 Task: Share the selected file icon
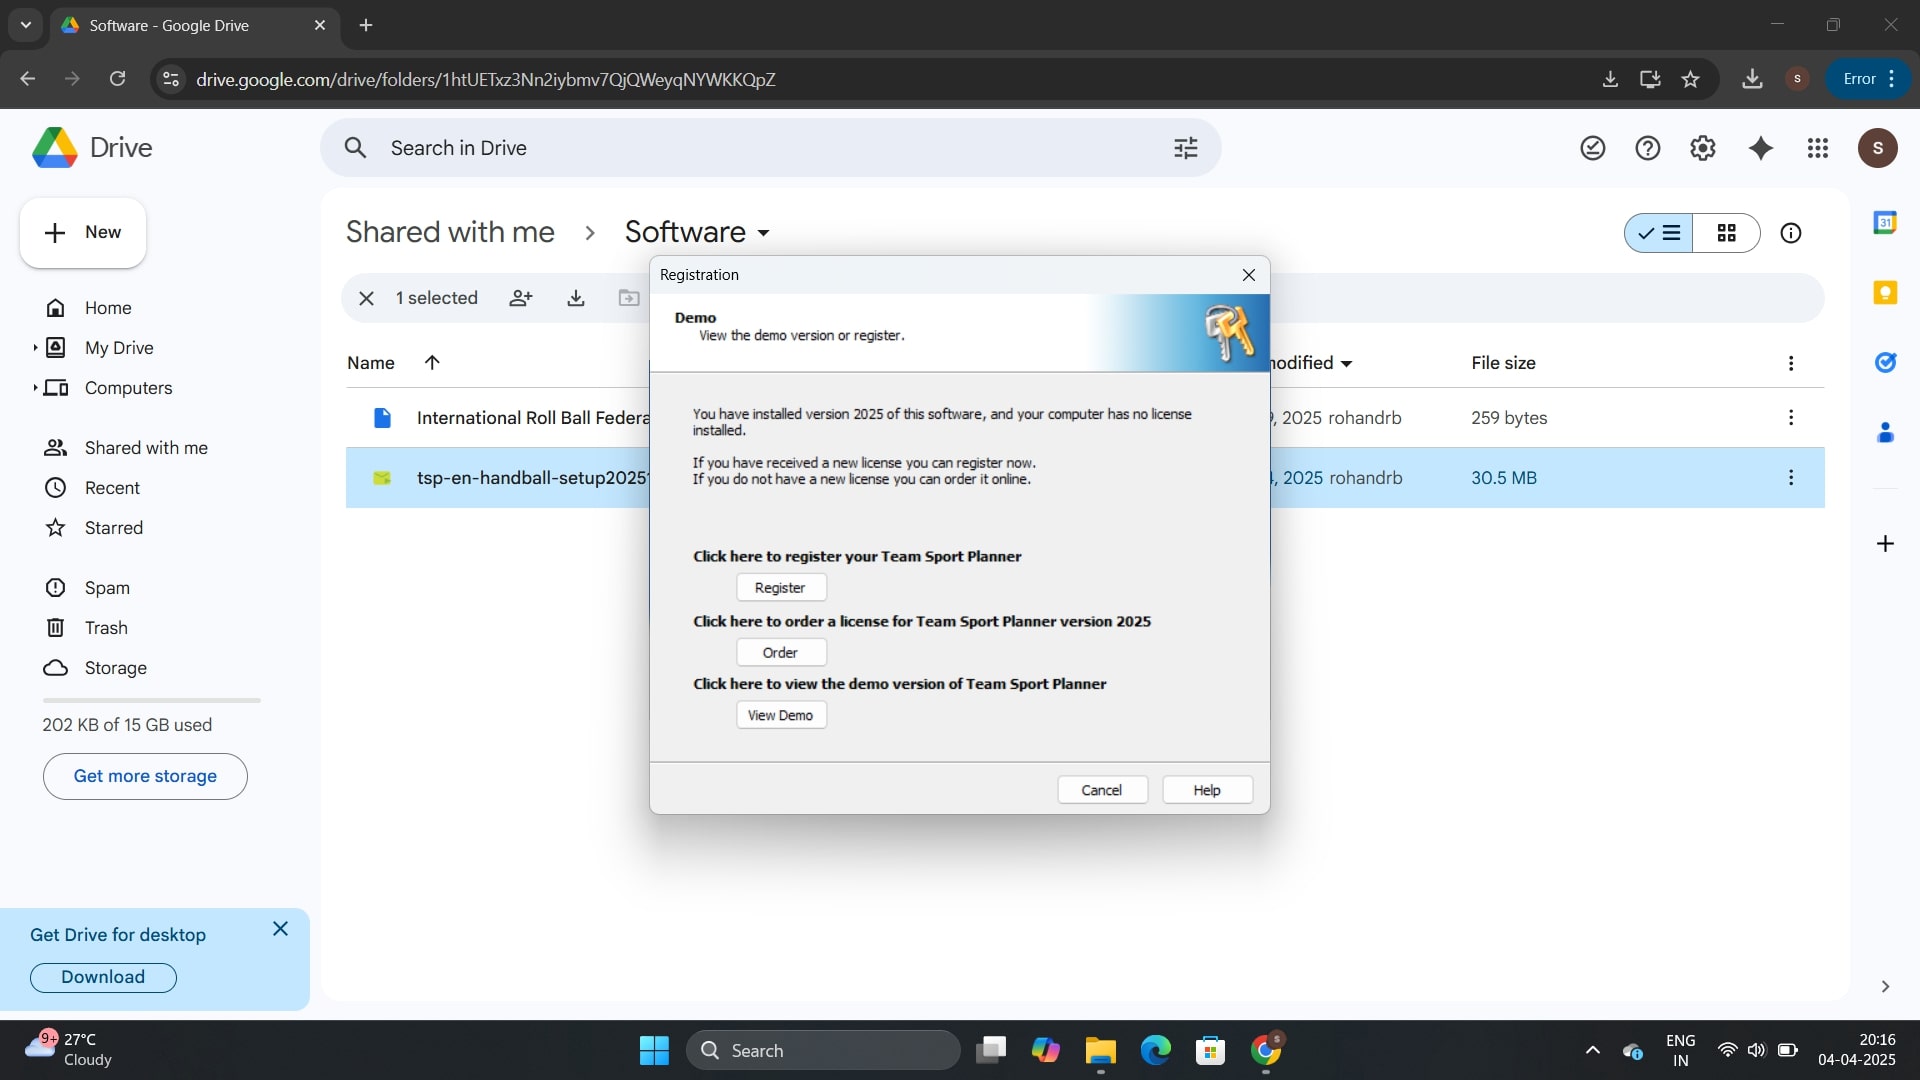[x=521, y=298]
